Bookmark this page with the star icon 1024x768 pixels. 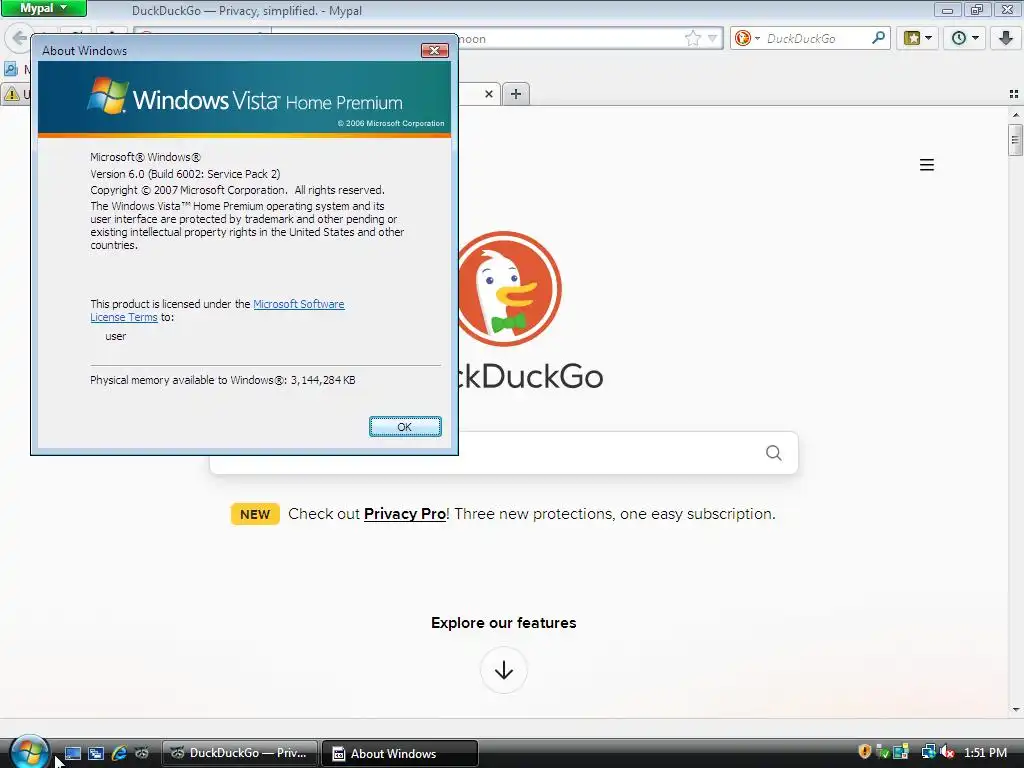[x=692, y=39]
